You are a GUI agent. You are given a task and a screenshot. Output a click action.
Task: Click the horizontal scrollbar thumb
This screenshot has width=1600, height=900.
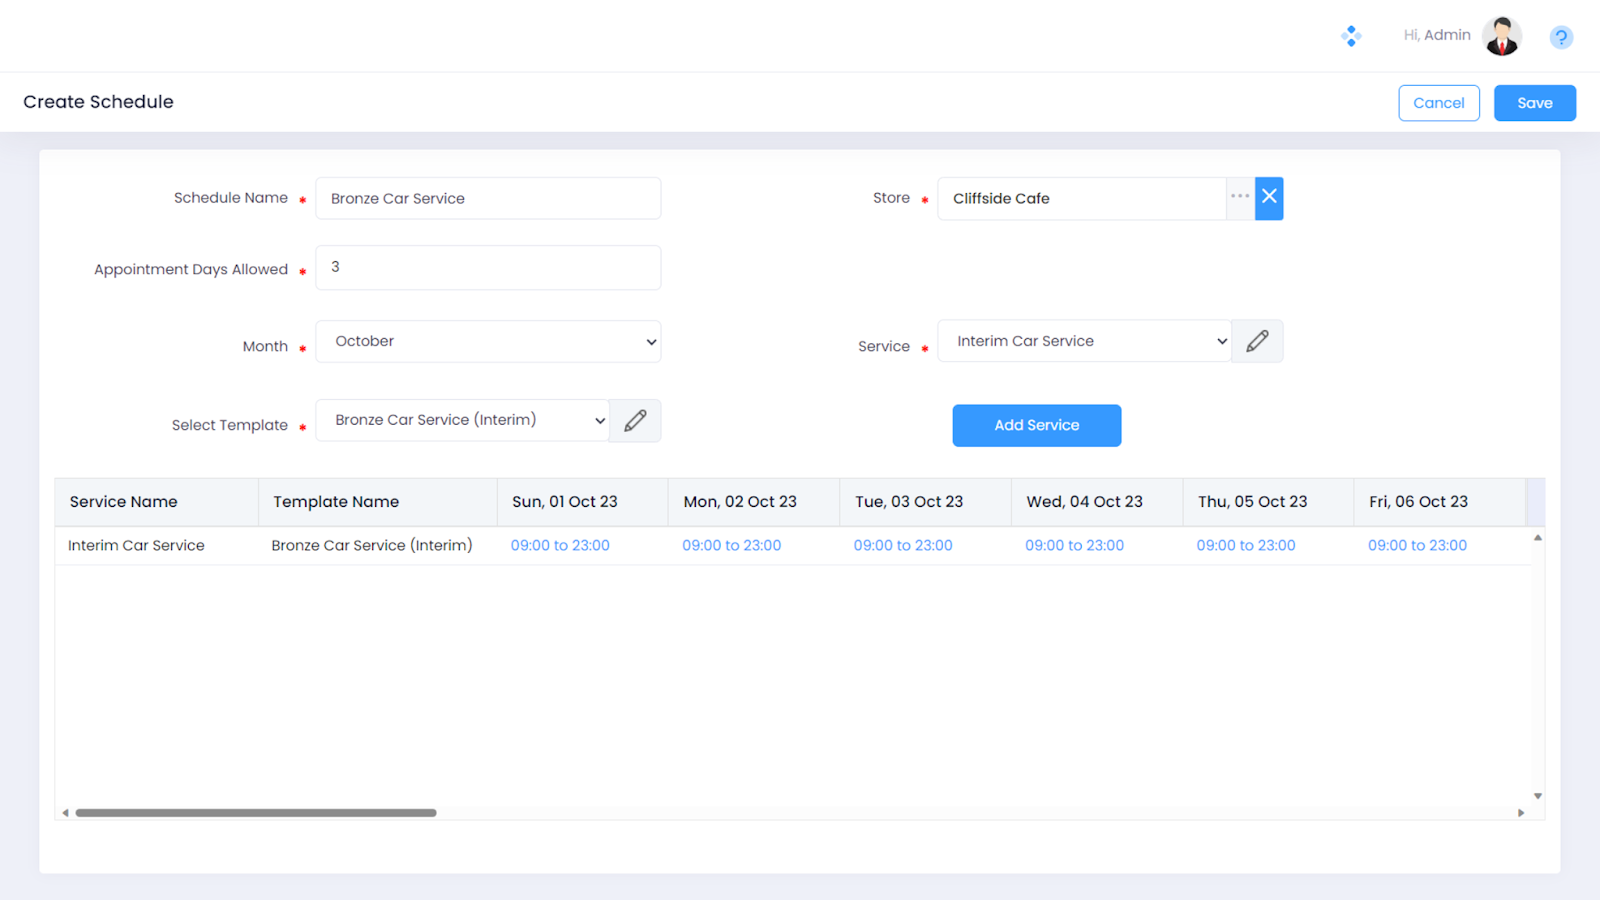256,813
